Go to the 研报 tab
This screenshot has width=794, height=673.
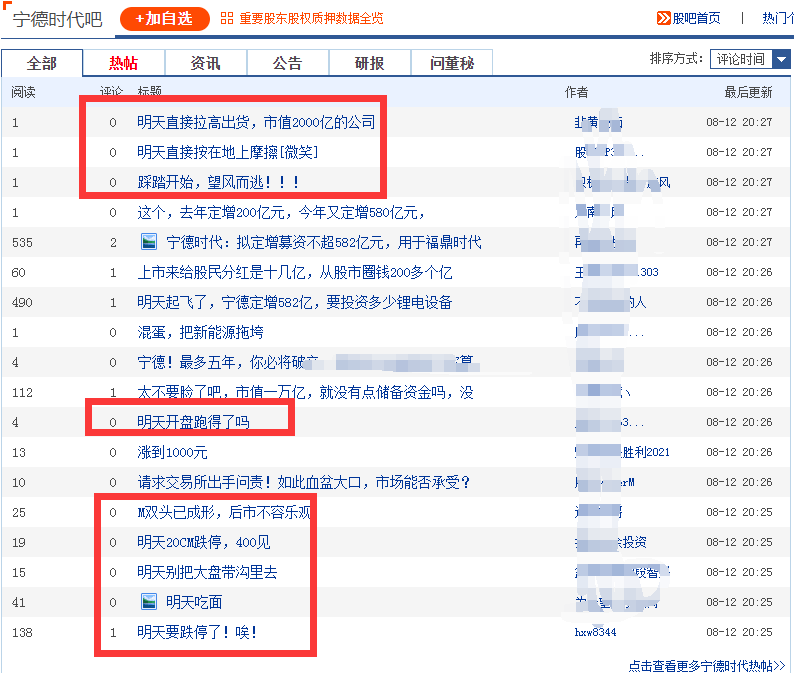[370, 63]
